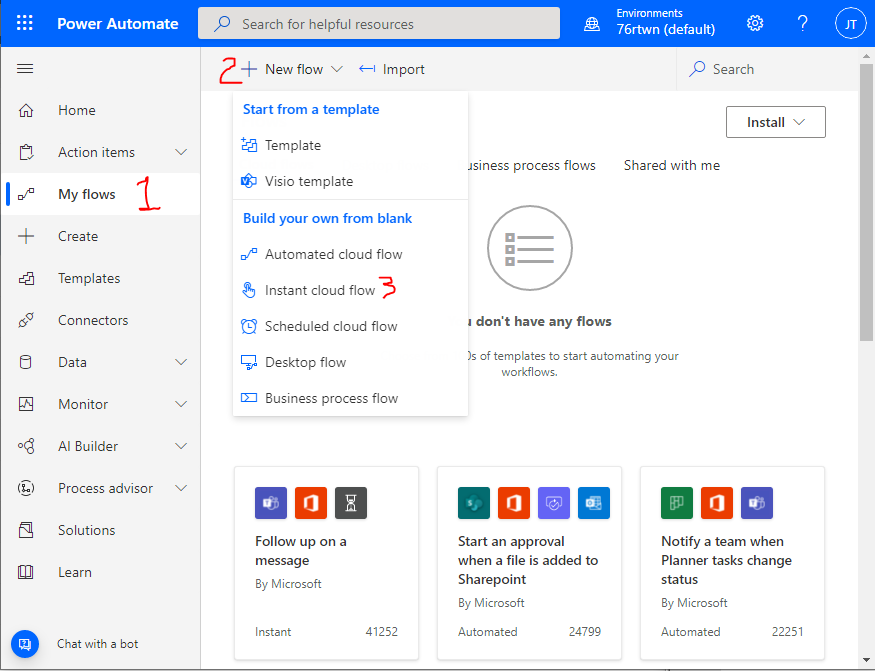Click the Solutions icon in sidebar

(x=26, y=530)
